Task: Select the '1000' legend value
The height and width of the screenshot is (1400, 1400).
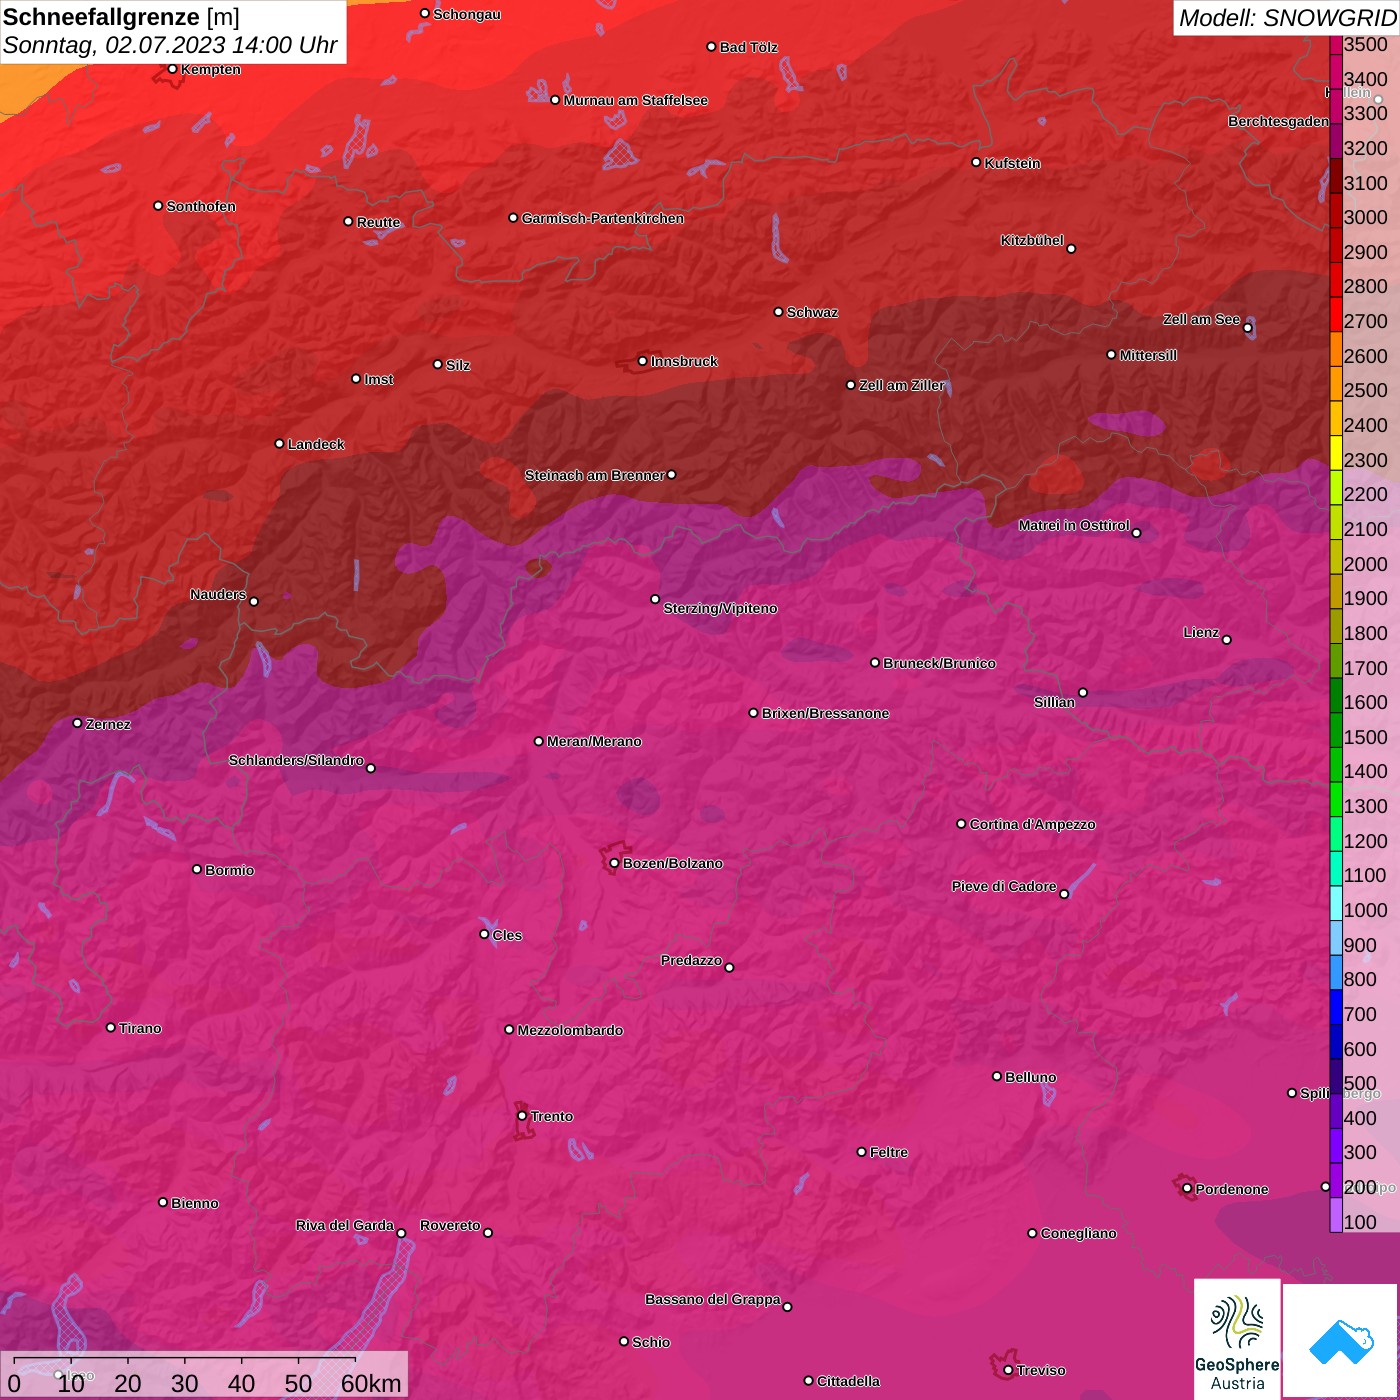Action: pos(1366,910)
